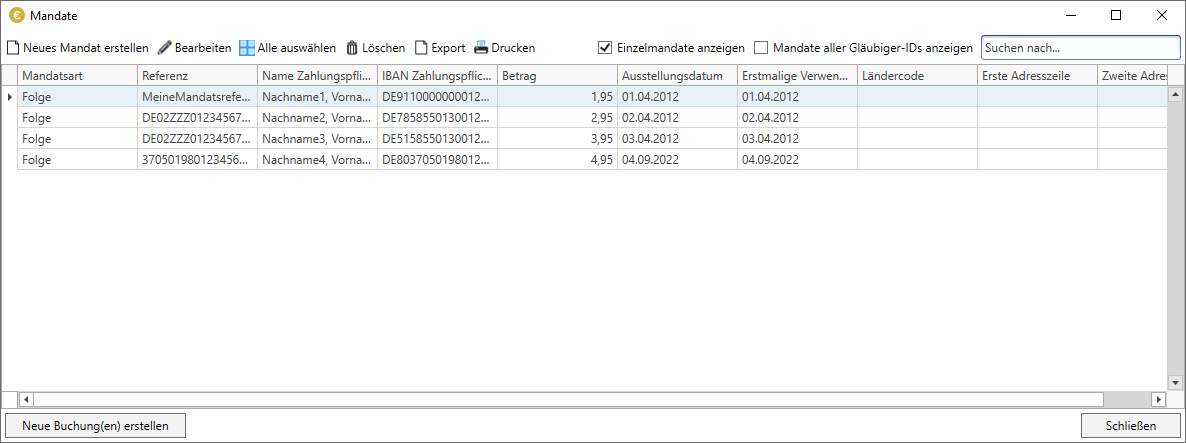Click reference cell 370501980123456...
This screenshot has width=1186, height=443.
(x=197, y=160)
